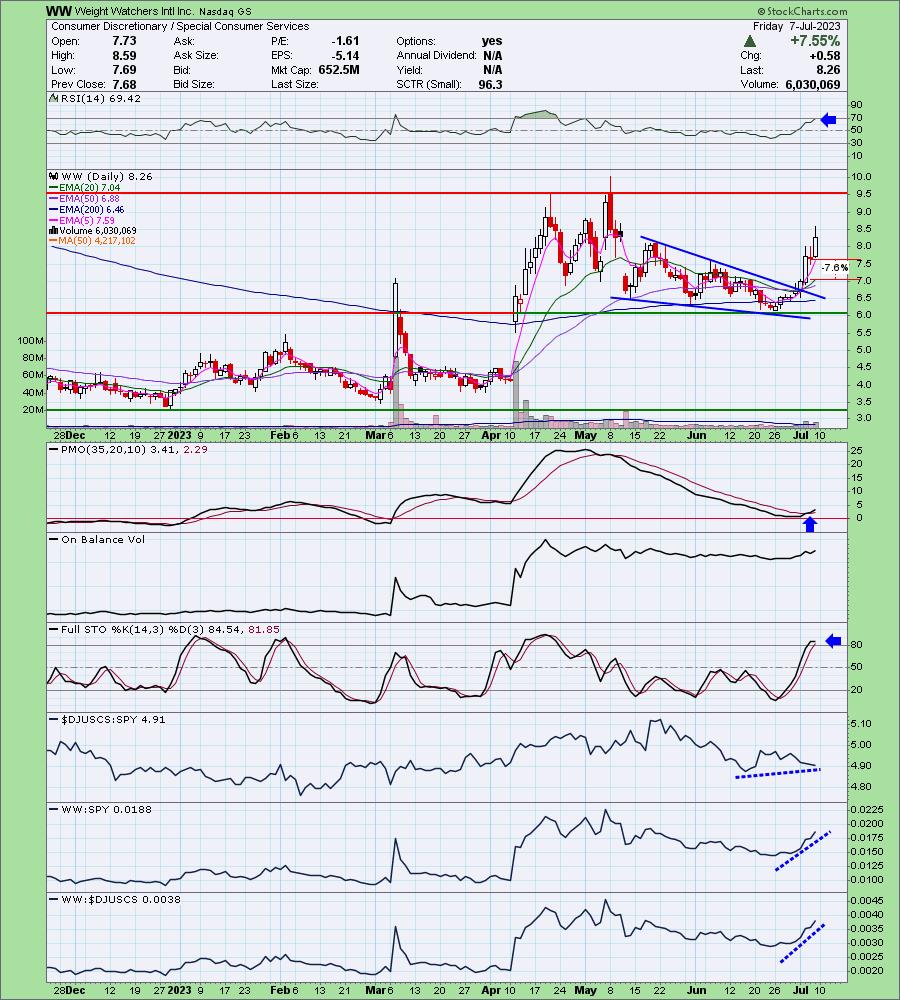
Task: Click the Chg value +0.58
Action: tap(825, 55)
